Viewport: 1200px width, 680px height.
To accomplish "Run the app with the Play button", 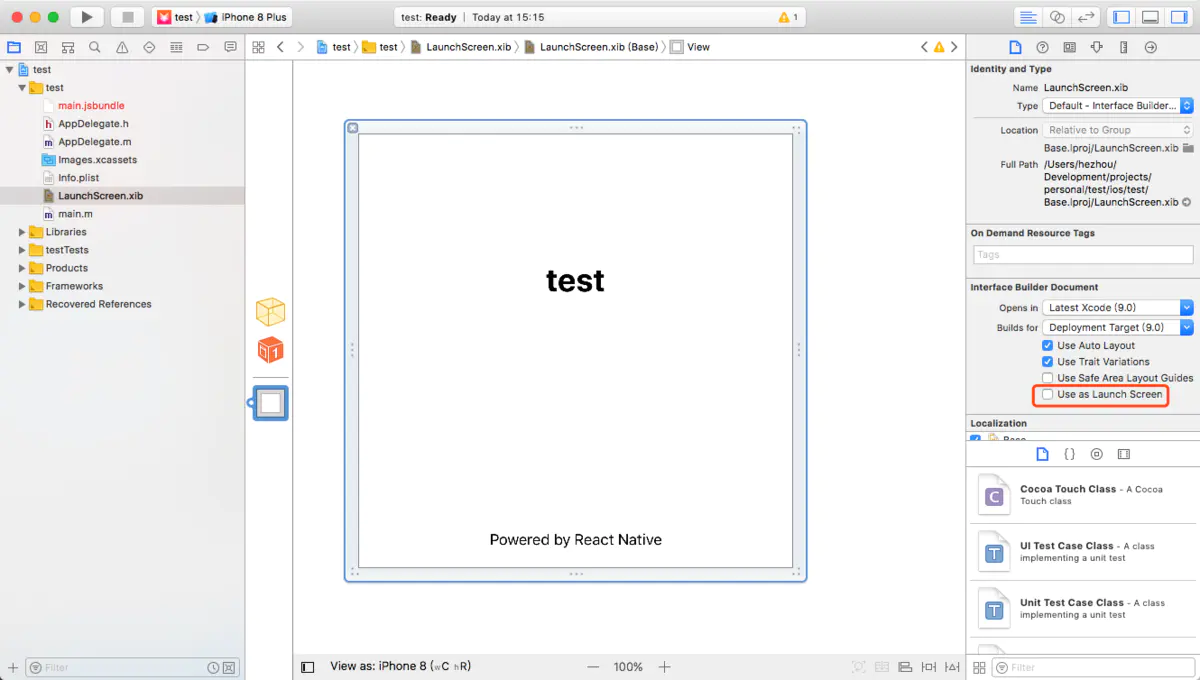I will pyautogui.click(x=87, y=17).
